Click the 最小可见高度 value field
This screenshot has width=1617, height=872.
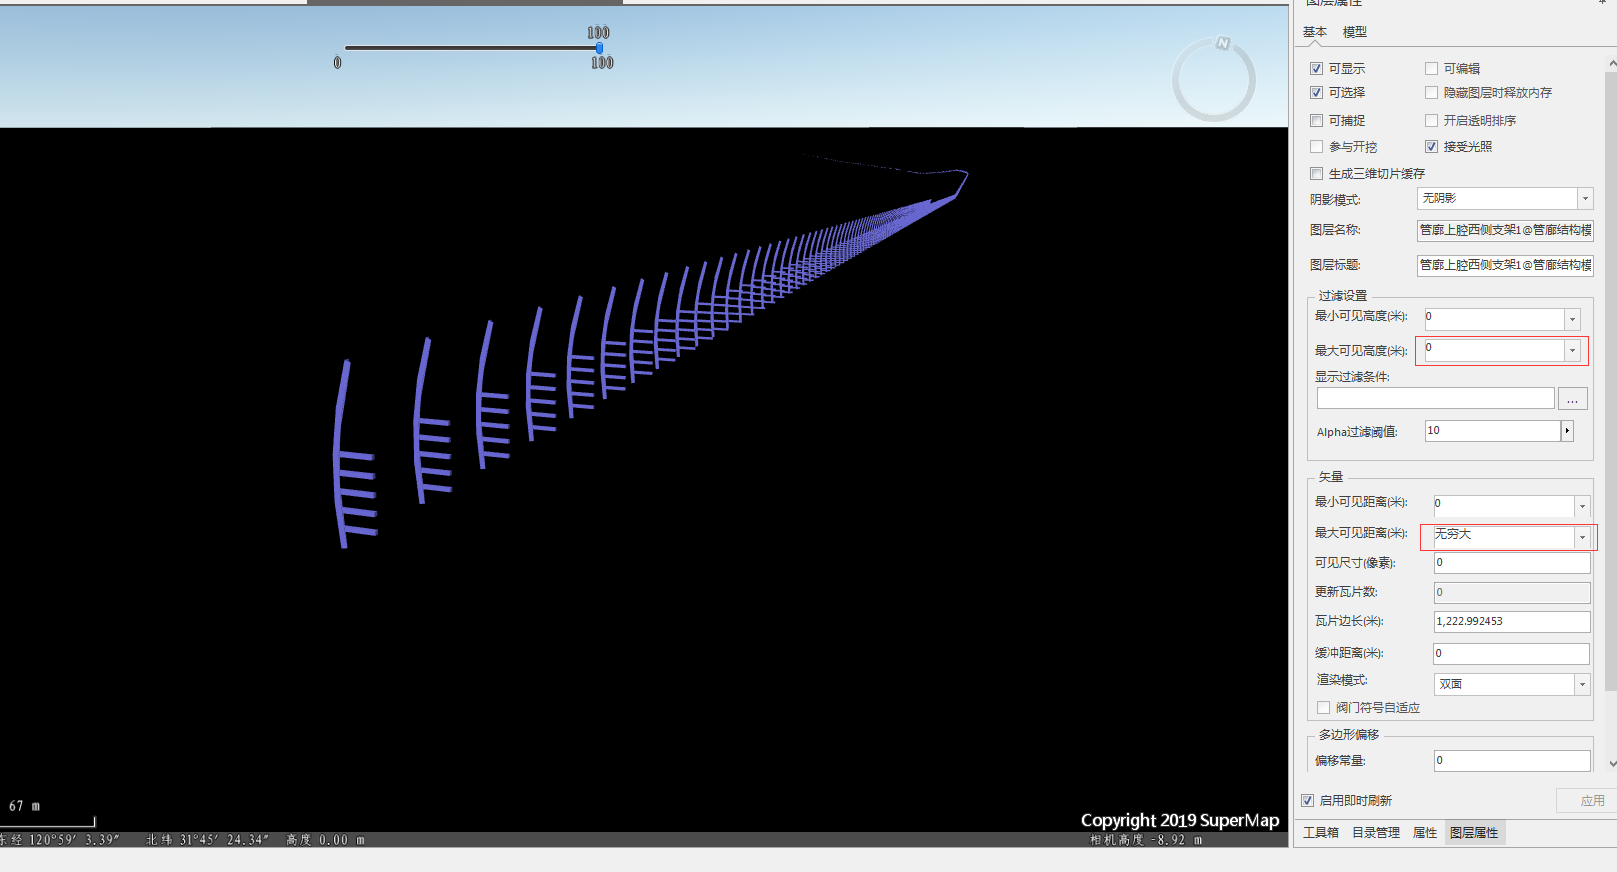pos(1494,319)
